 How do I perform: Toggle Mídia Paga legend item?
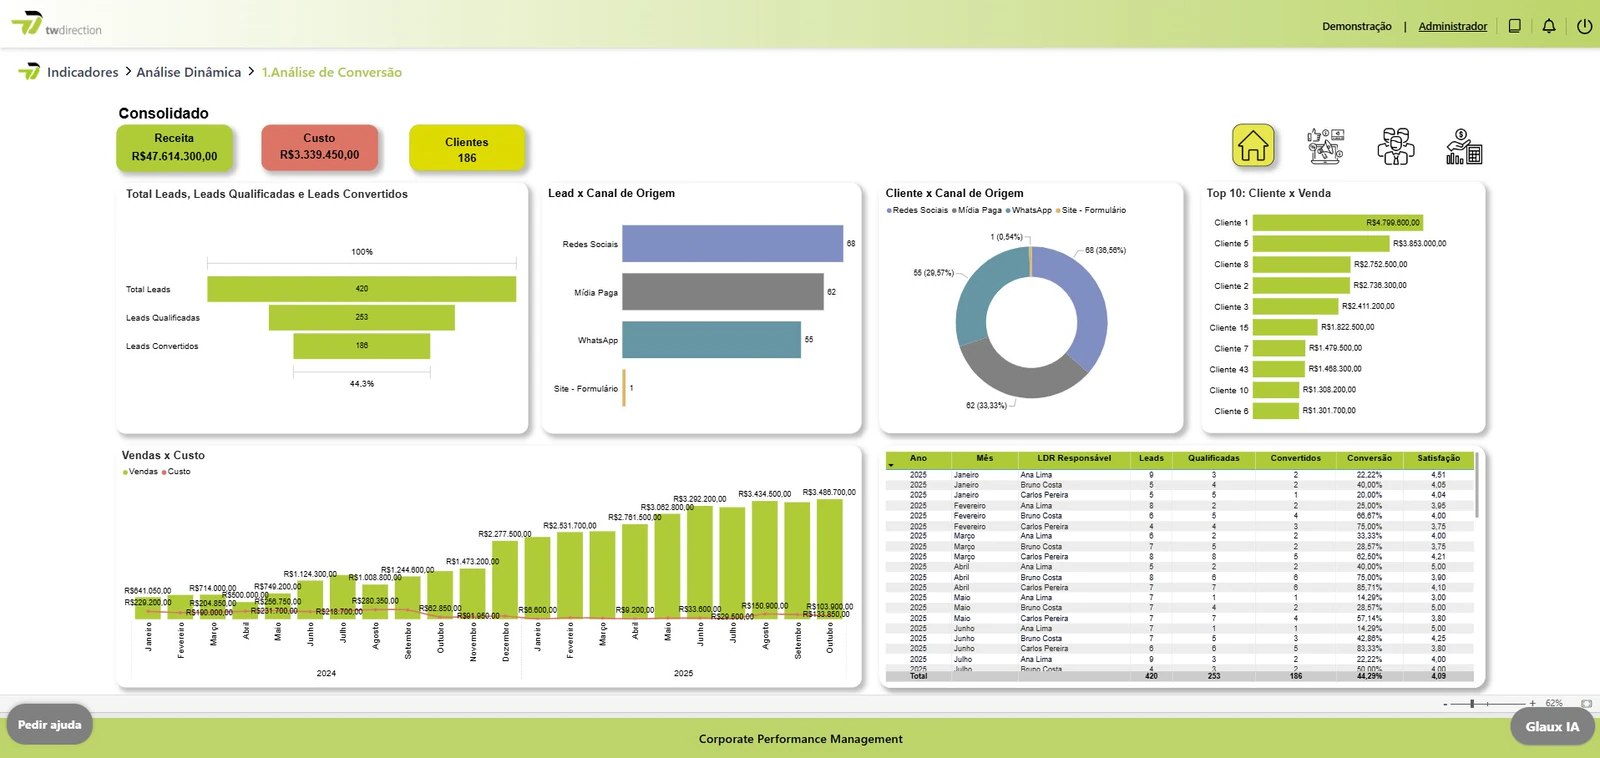point(977,210)
